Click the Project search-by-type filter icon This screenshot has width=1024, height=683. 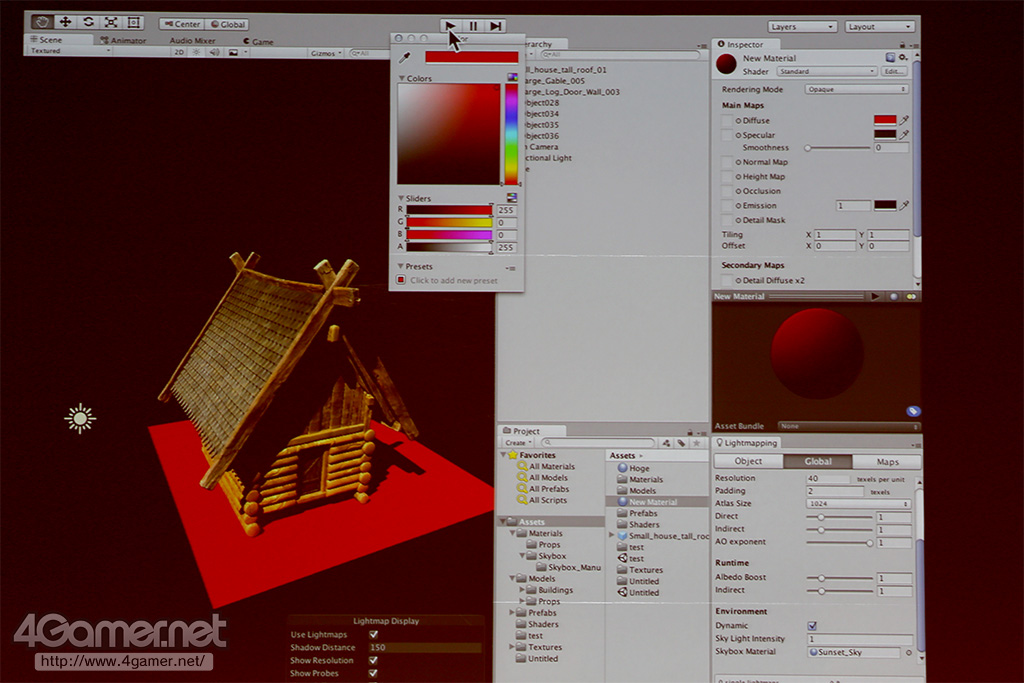pos(666,443)
